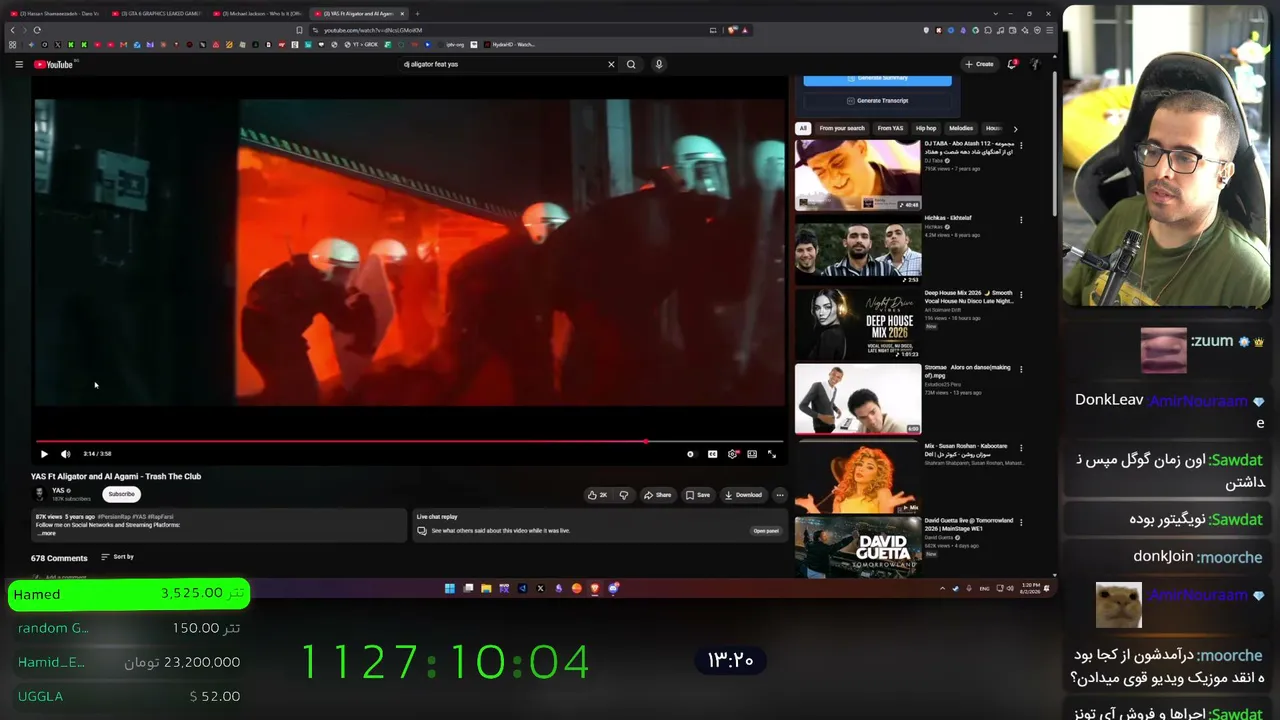Play the YouTube video
1280x720 pixels.
[x=44, y=454]
